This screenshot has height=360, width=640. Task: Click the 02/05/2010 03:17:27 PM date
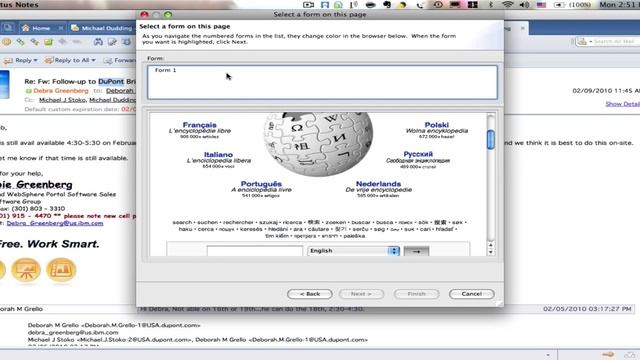[x=587, y=309]
